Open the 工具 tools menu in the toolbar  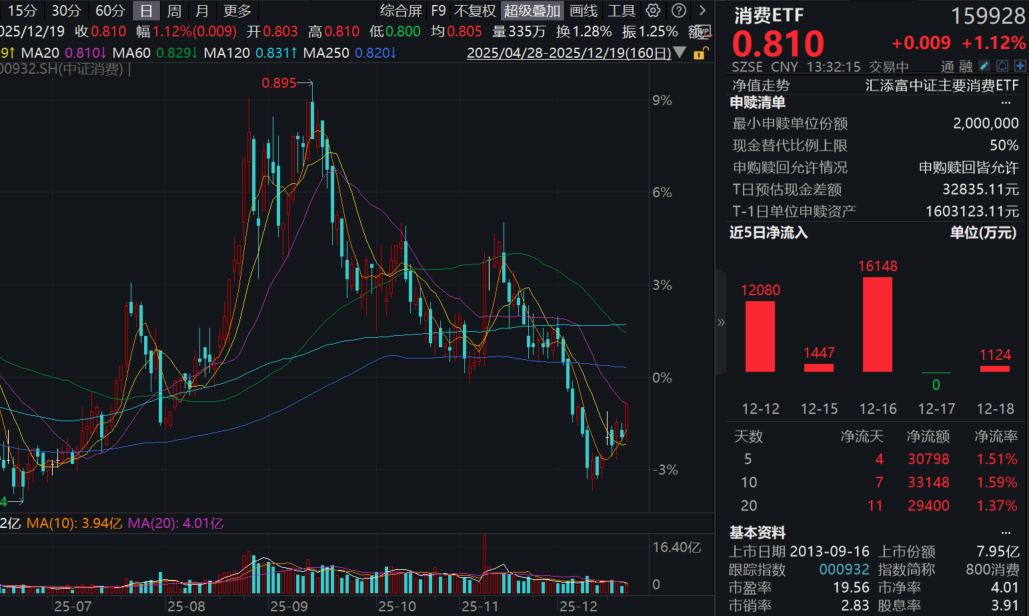[620, 11]
